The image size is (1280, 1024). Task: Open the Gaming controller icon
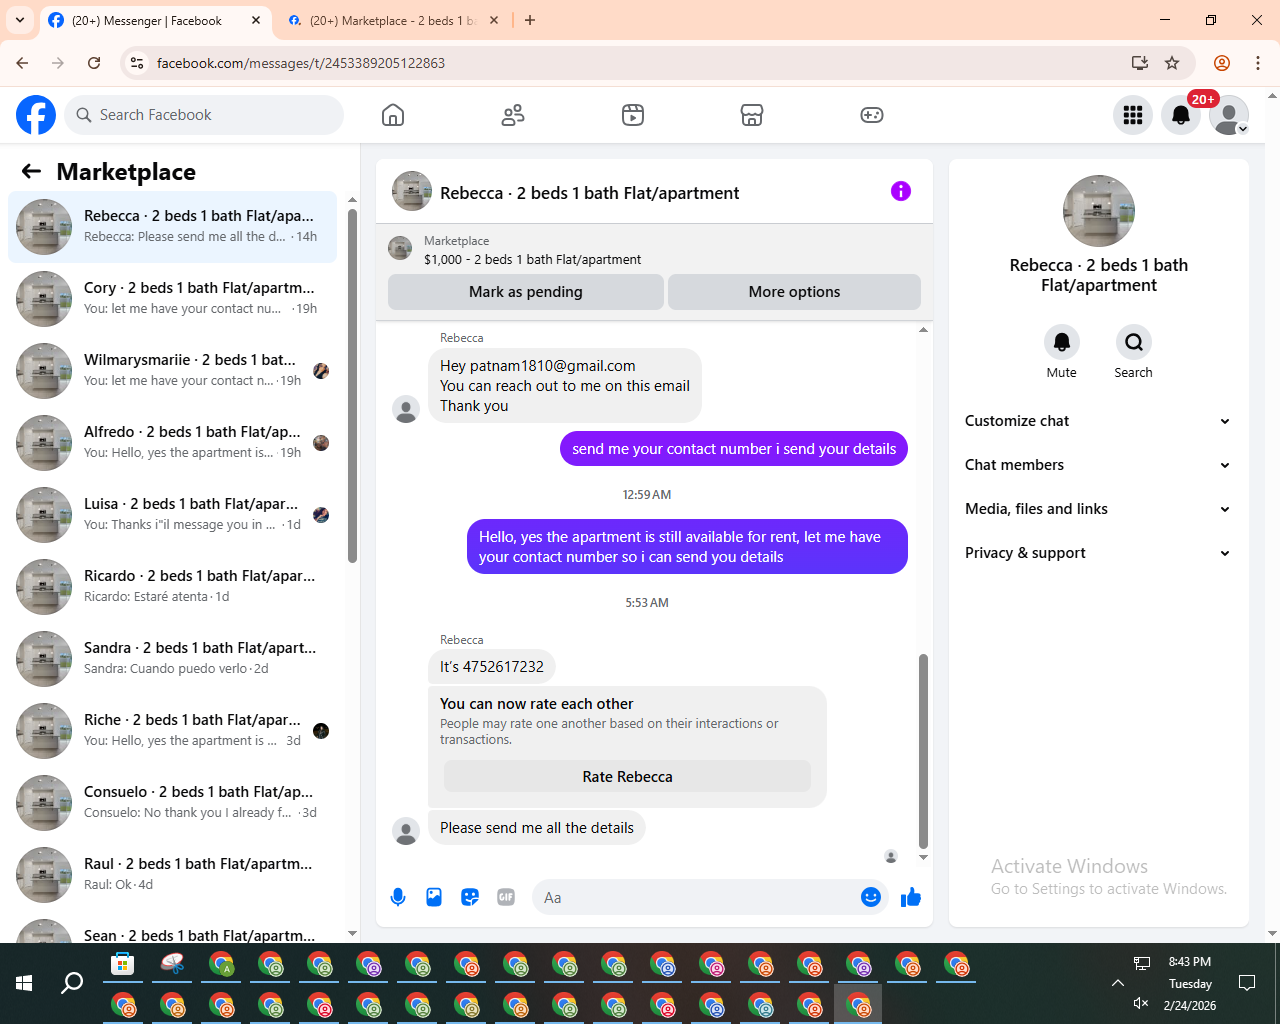872,115
